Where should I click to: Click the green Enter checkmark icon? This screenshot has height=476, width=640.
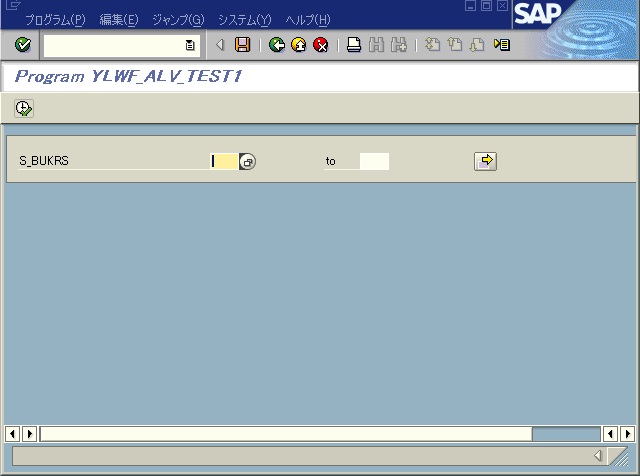pos(22,45)
